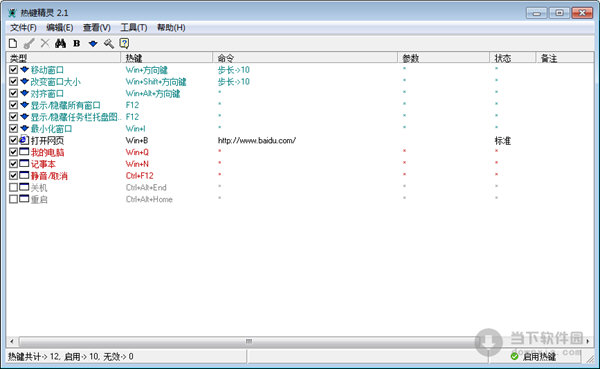Image resolution: width=600 pixels, height=369 pixels.
Task: Click the 启用热键 status bar text
Action: [540, 357]
